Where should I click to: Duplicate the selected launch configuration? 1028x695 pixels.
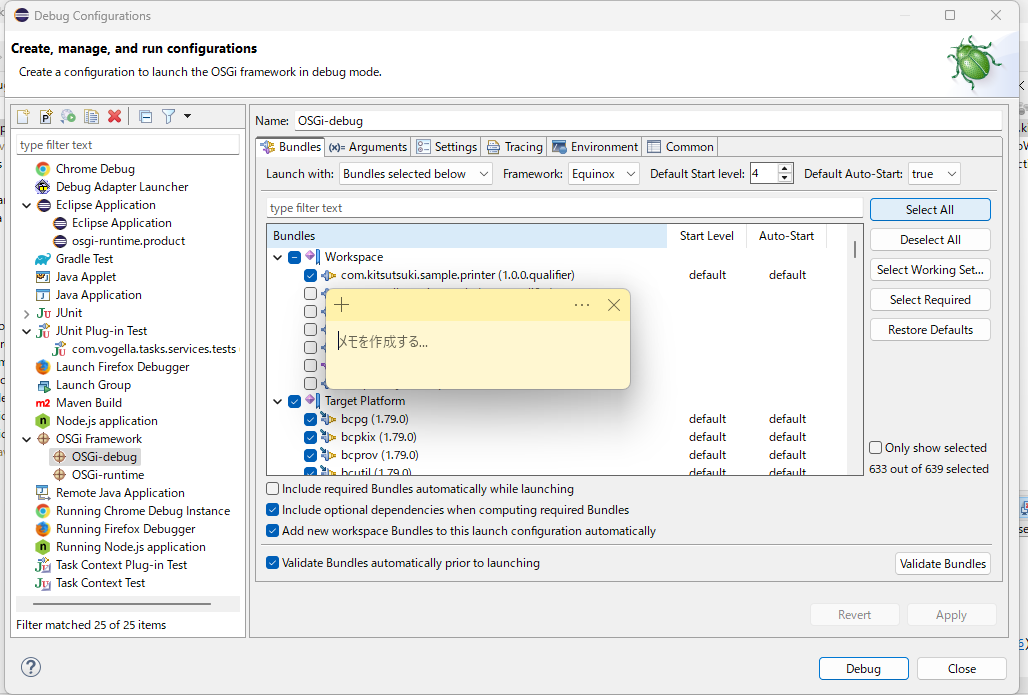91,117
